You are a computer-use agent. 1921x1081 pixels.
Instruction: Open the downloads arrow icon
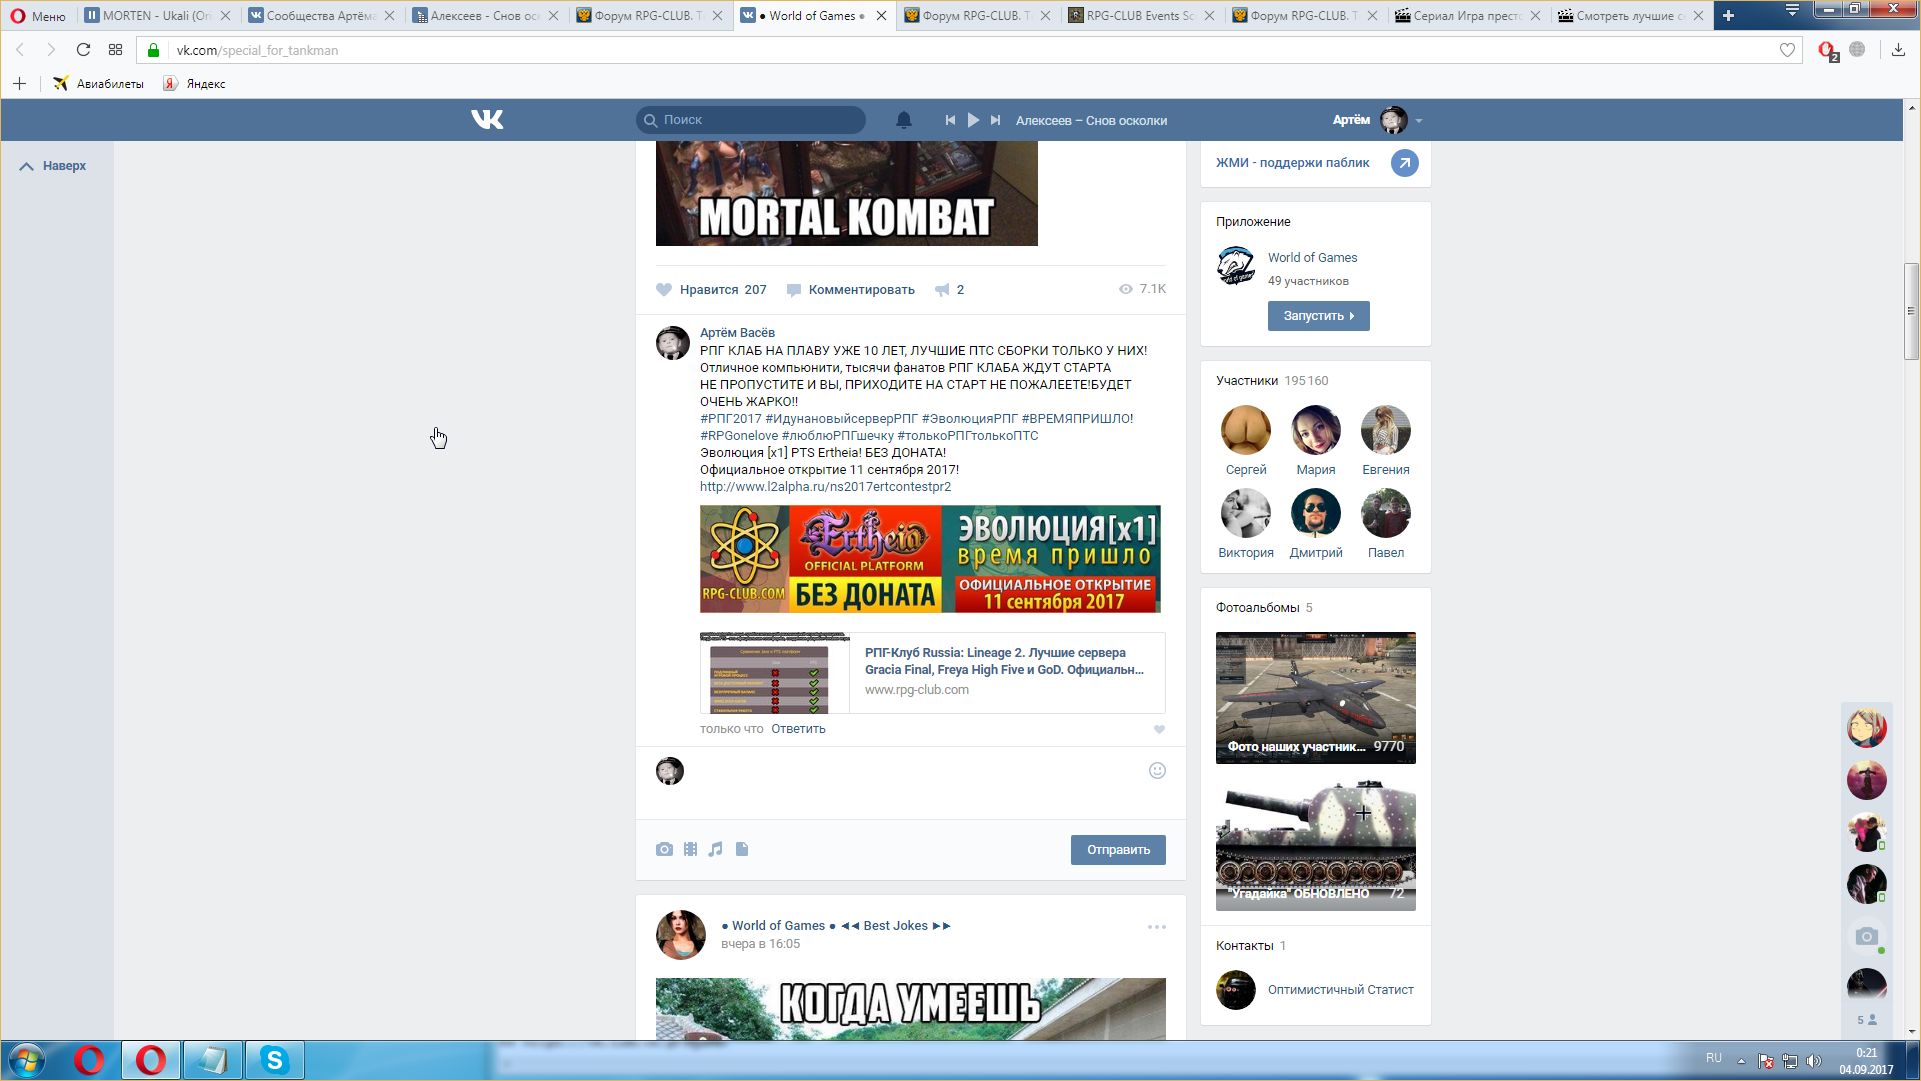point(1898,50)
